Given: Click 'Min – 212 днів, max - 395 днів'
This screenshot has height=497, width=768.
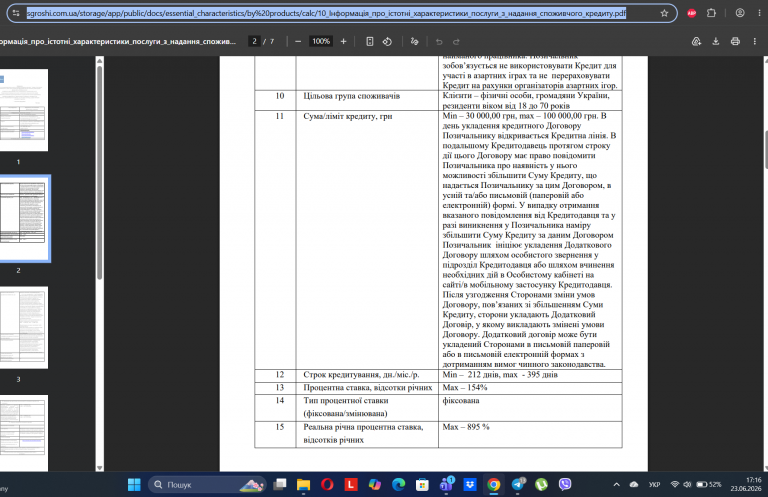Looking at the screenshot, I should point(500,375).
